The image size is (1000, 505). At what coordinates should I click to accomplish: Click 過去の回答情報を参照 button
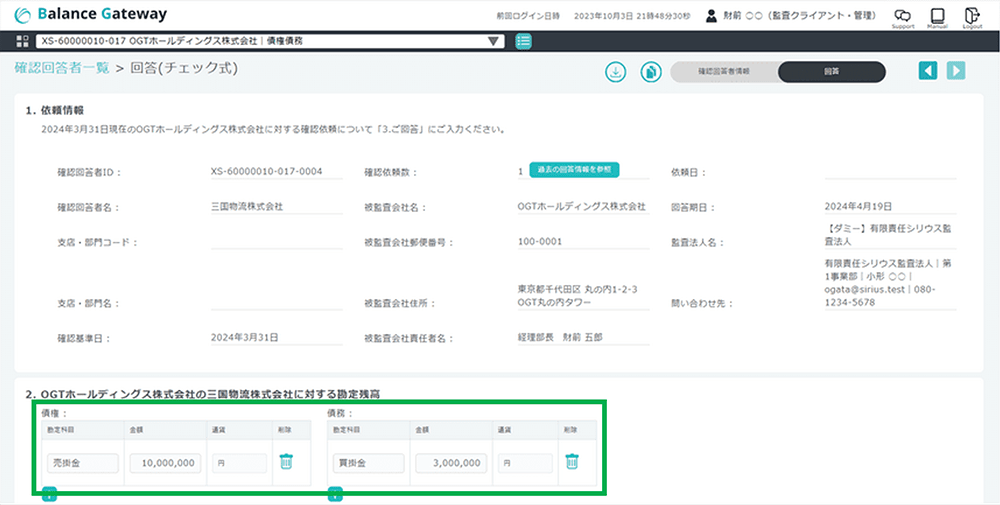coord(574,170)
